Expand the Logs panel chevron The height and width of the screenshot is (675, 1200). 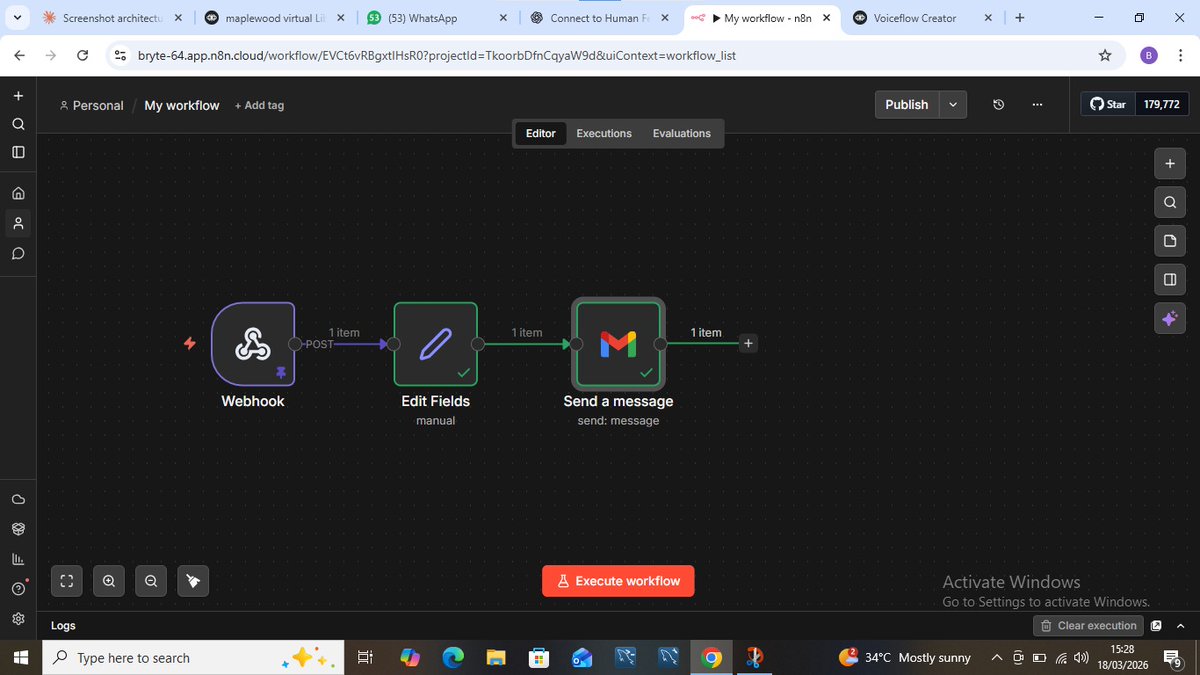point(1180,626)
